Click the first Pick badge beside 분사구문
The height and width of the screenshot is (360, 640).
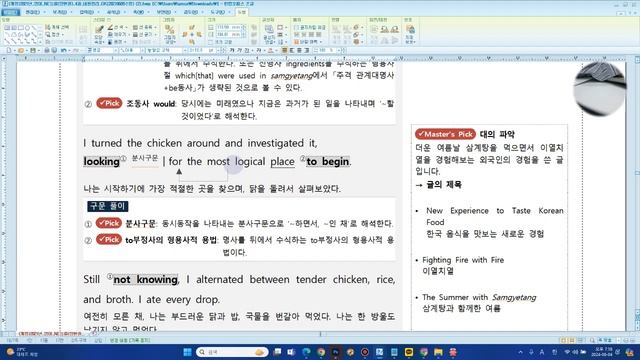[x=109, y=223]
